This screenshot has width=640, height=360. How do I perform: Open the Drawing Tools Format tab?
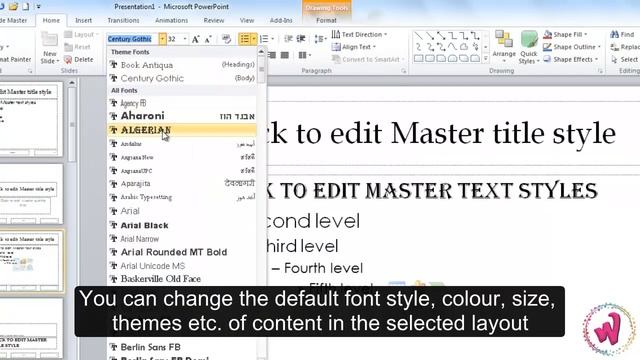point(326,20)
